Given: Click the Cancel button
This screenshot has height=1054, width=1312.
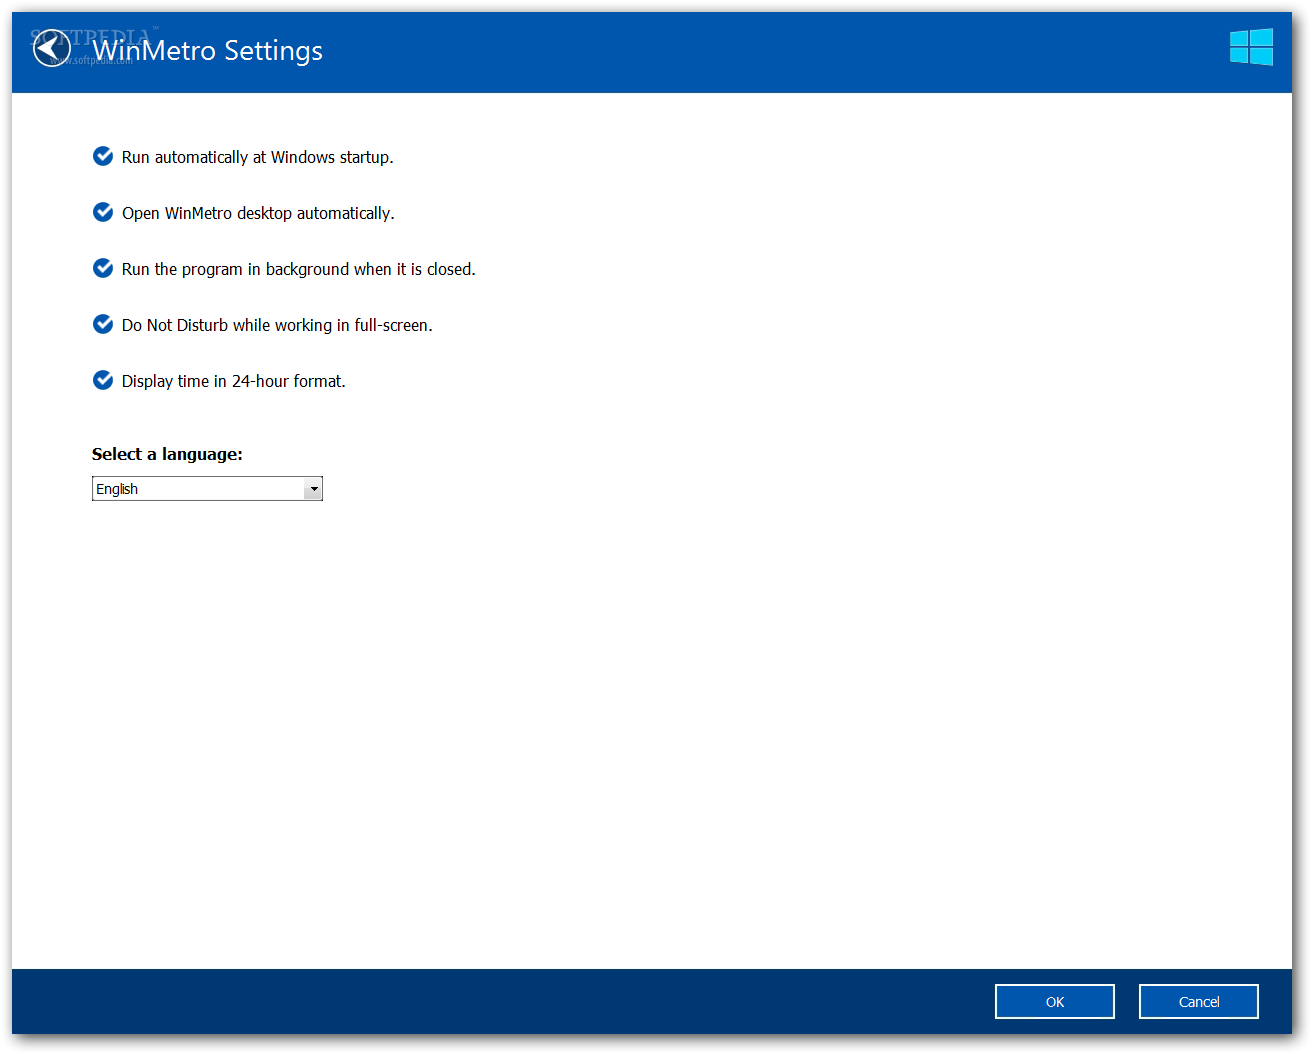Looking at the screenshot, I should pos(1199,1002).
